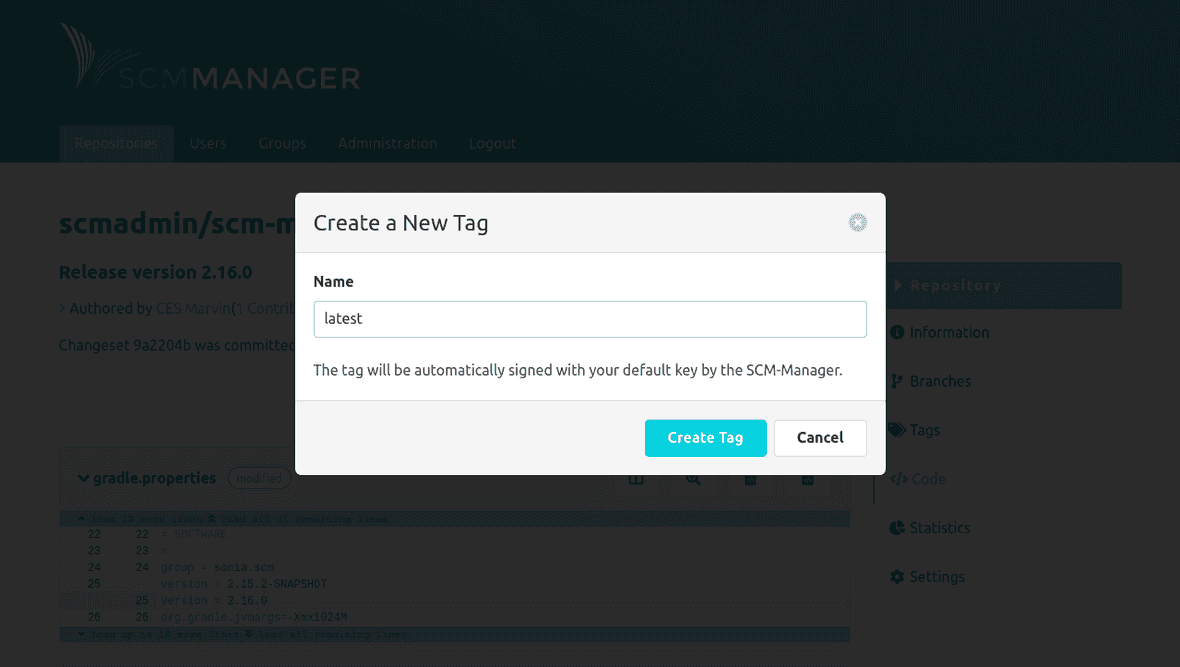The height and width of the screenshot is (667, 1180).
Task: Click the tag Name input field
Action: [589, 319]
